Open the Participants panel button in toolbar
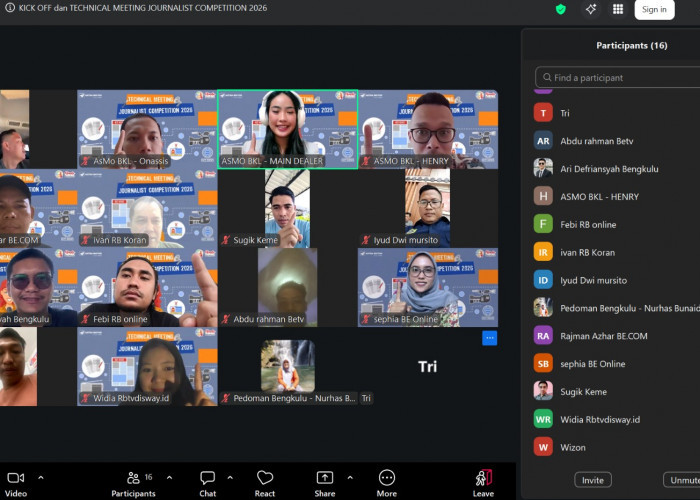This screenshot has width=700, height=500. pyautogui.click(x=133, y=484)
